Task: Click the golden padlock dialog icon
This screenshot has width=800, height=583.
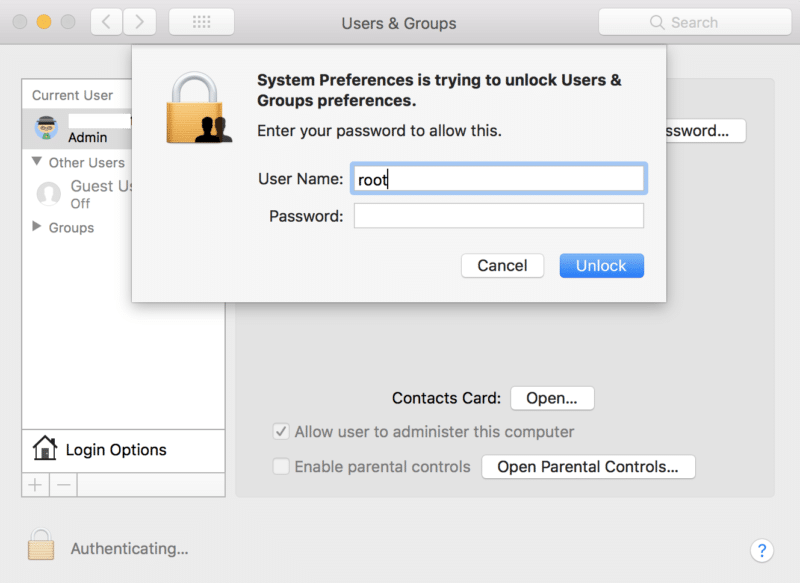Action: click(198, 108)
